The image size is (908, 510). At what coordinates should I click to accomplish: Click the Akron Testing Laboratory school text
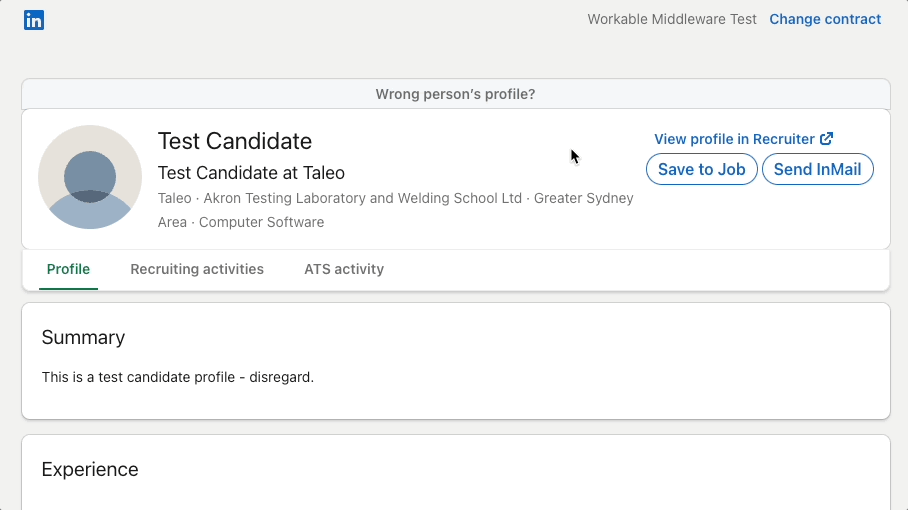[x=363, y=198]
